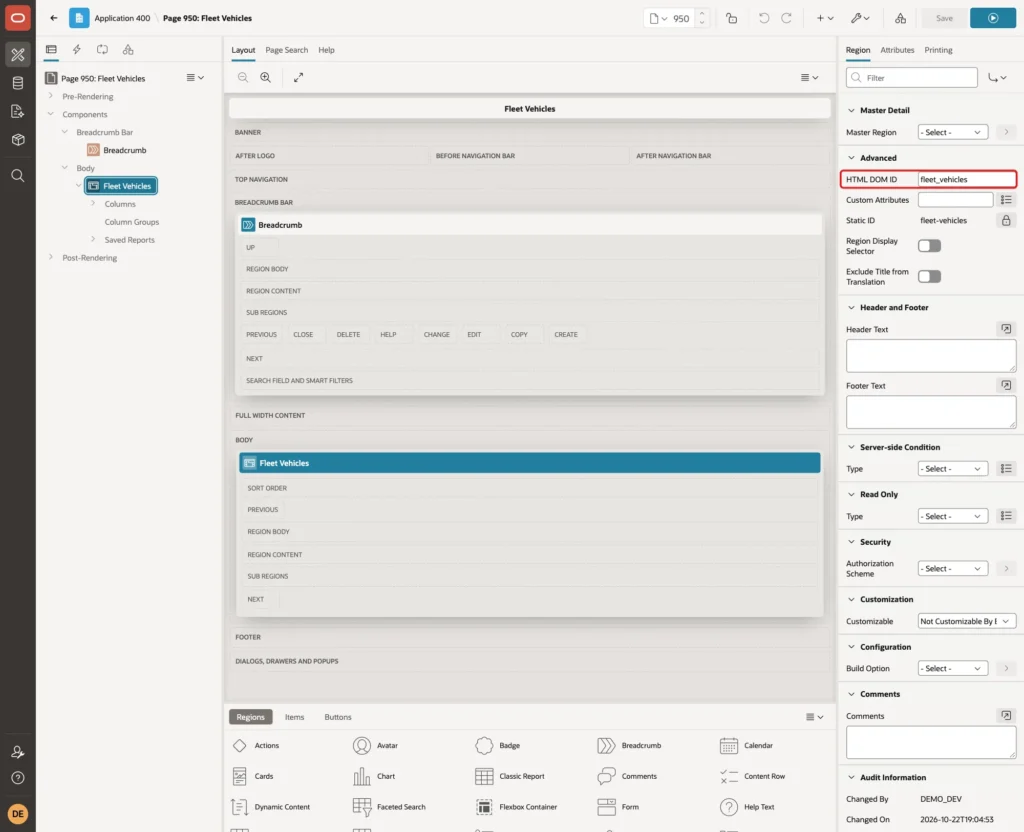This screenshot has width=1024, height=832.
Task: Click the search magnifier in left sidebar
Action: [18, 176]
